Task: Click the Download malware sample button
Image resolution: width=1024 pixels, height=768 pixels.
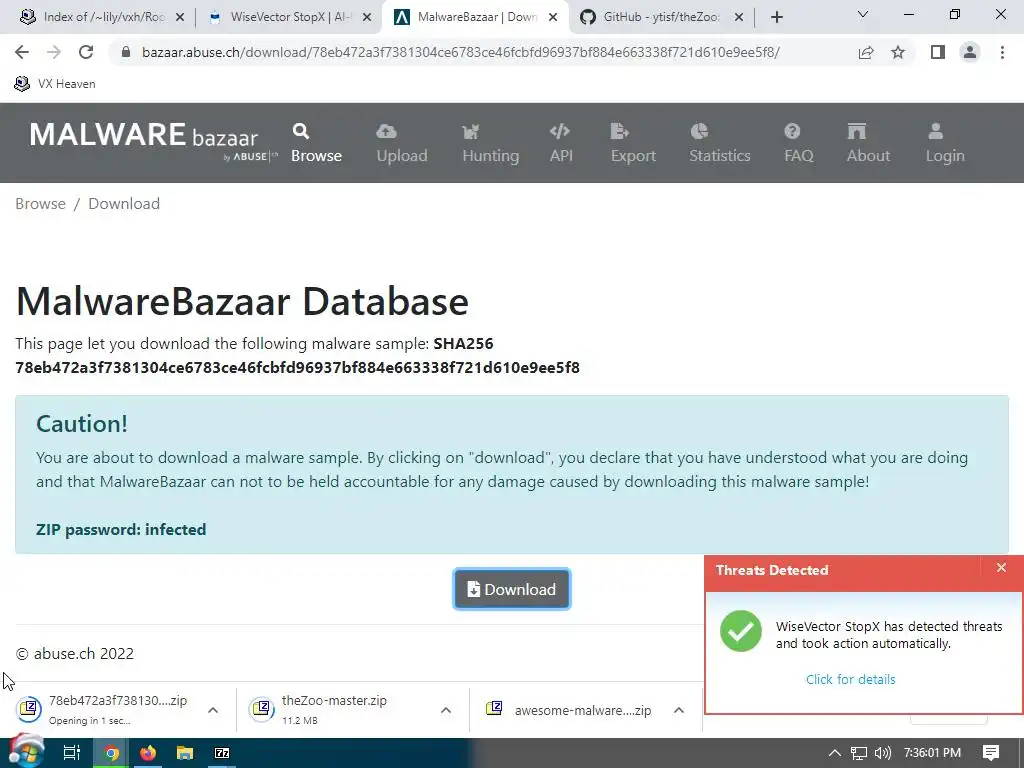Action: [x=512, y=589]
